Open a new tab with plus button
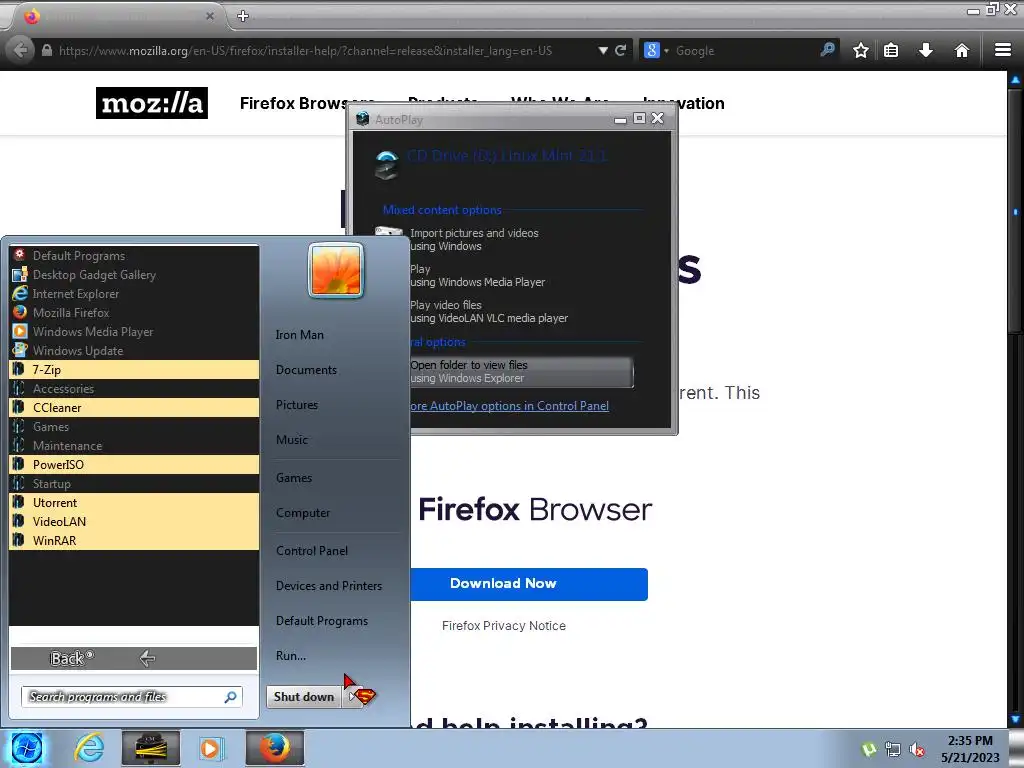1024x768 pixels. coord(243,16)
